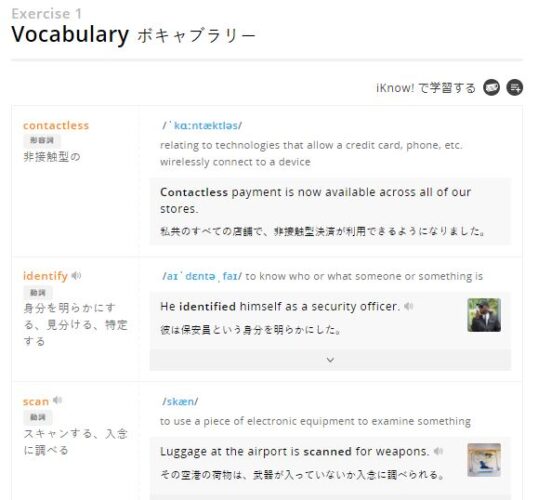Click the contactless pronunciation text
Screen dimensions: 538x500
click(x=202, y=126)
